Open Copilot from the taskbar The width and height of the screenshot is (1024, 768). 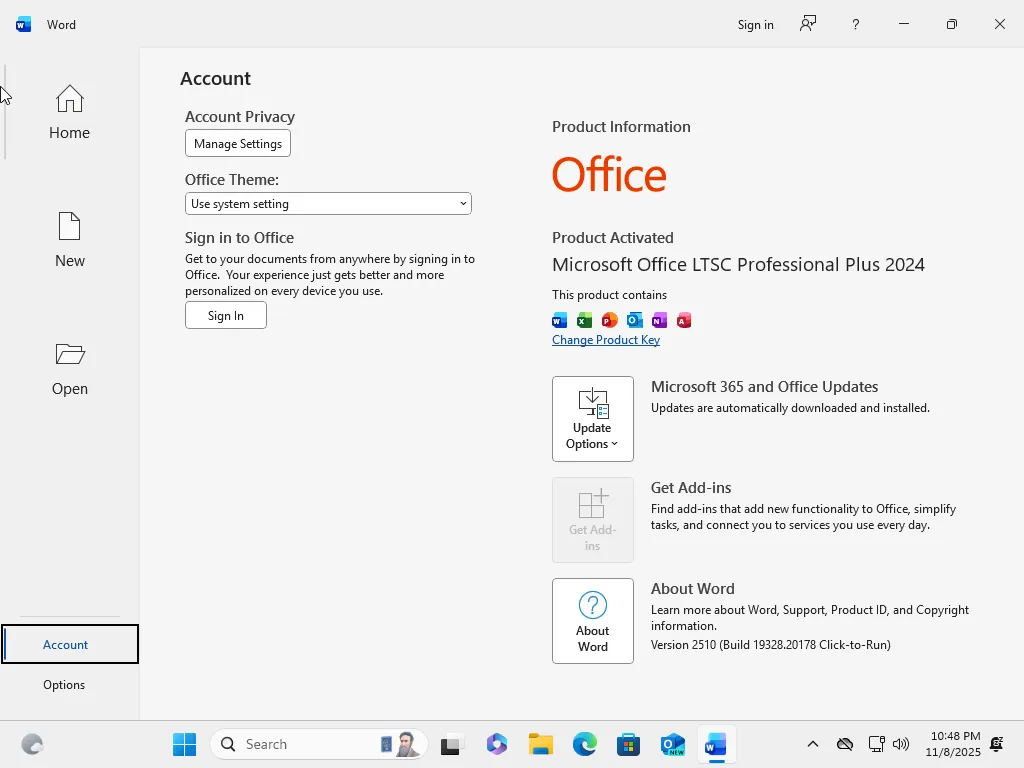497,744
